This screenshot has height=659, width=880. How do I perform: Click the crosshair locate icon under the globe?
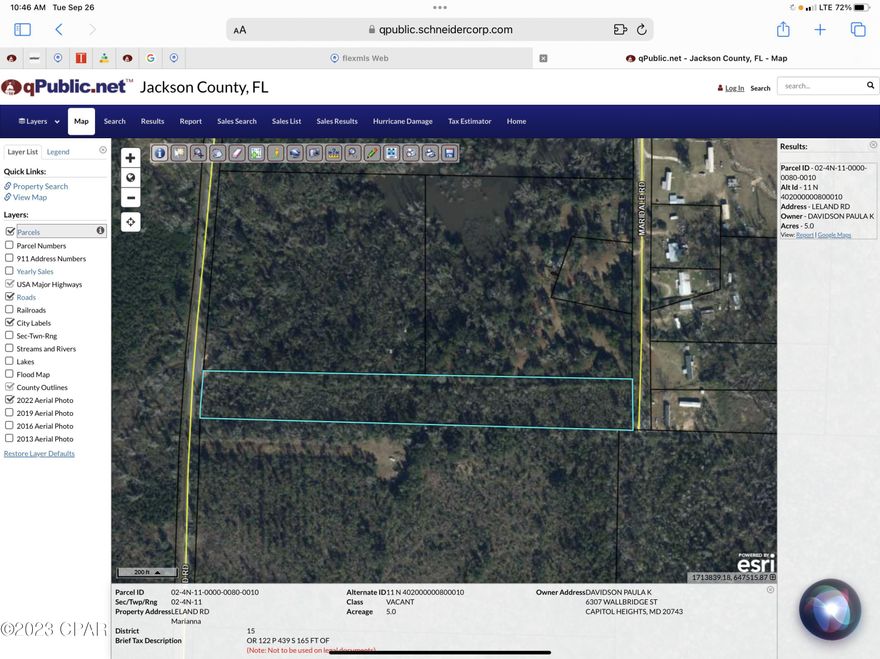129,221
